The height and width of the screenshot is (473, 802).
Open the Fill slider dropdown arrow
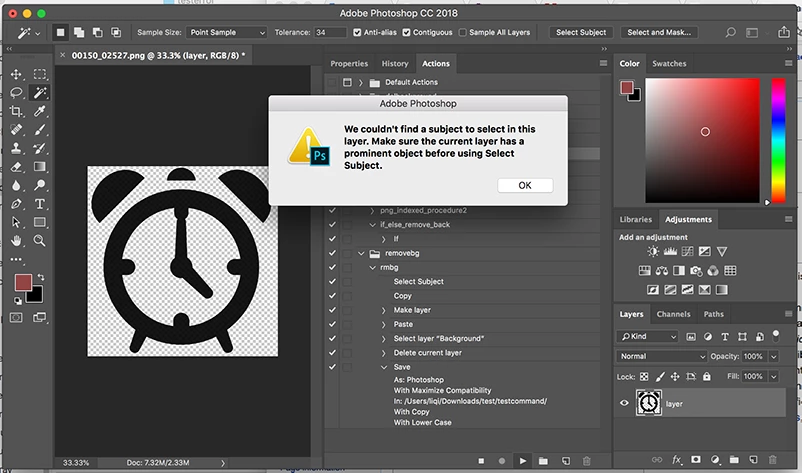(774, 376)
